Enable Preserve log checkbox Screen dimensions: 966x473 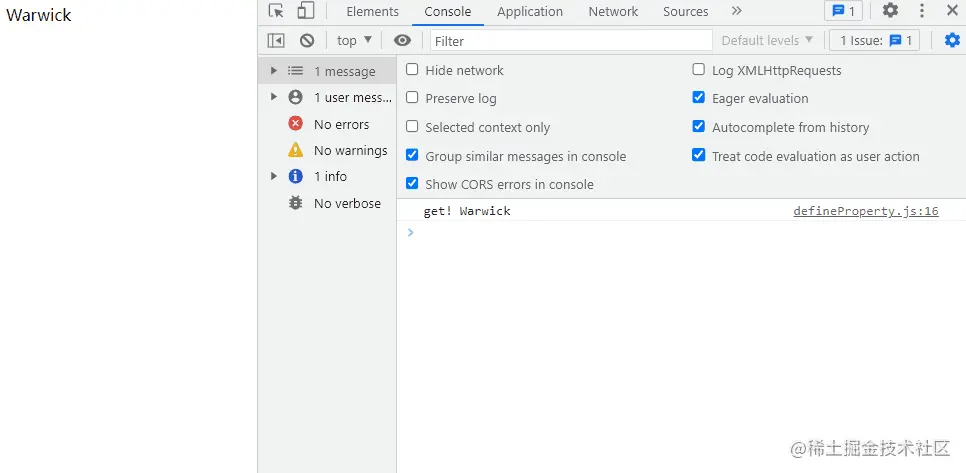412,98
